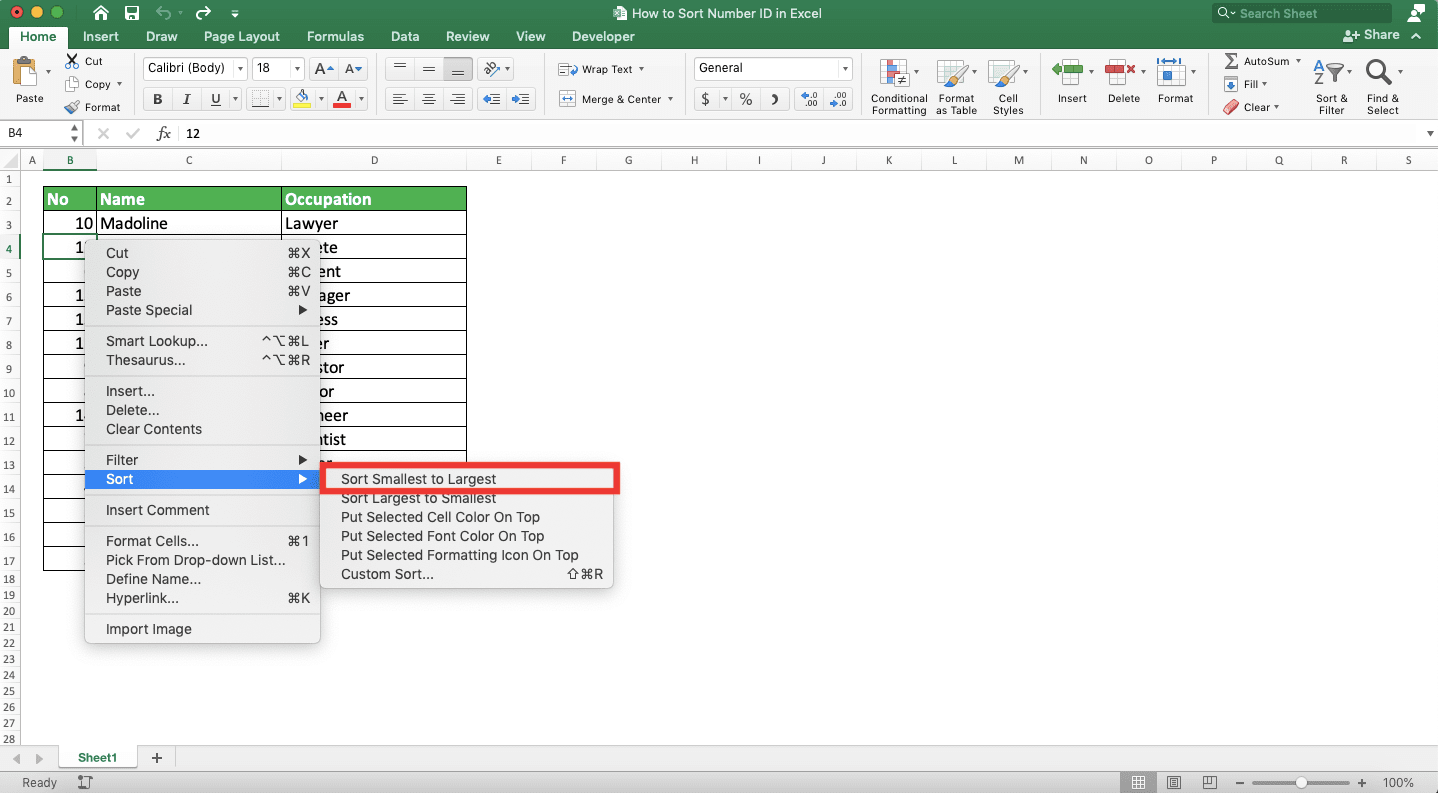Click the Share button
Viewport: 1438px width, 793px height.
pos(1373,35)
